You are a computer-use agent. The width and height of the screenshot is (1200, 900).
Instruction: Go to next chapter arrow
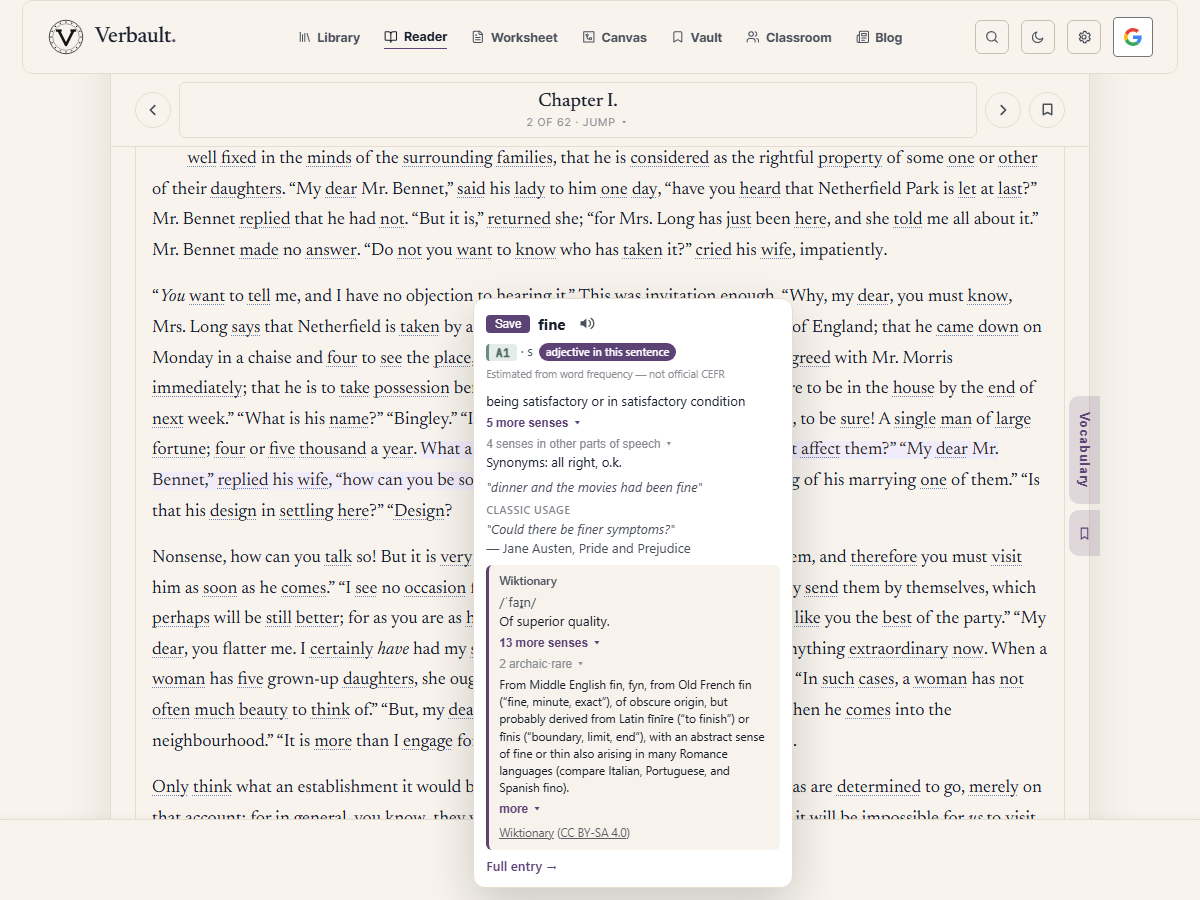(x=1003, y=110)
